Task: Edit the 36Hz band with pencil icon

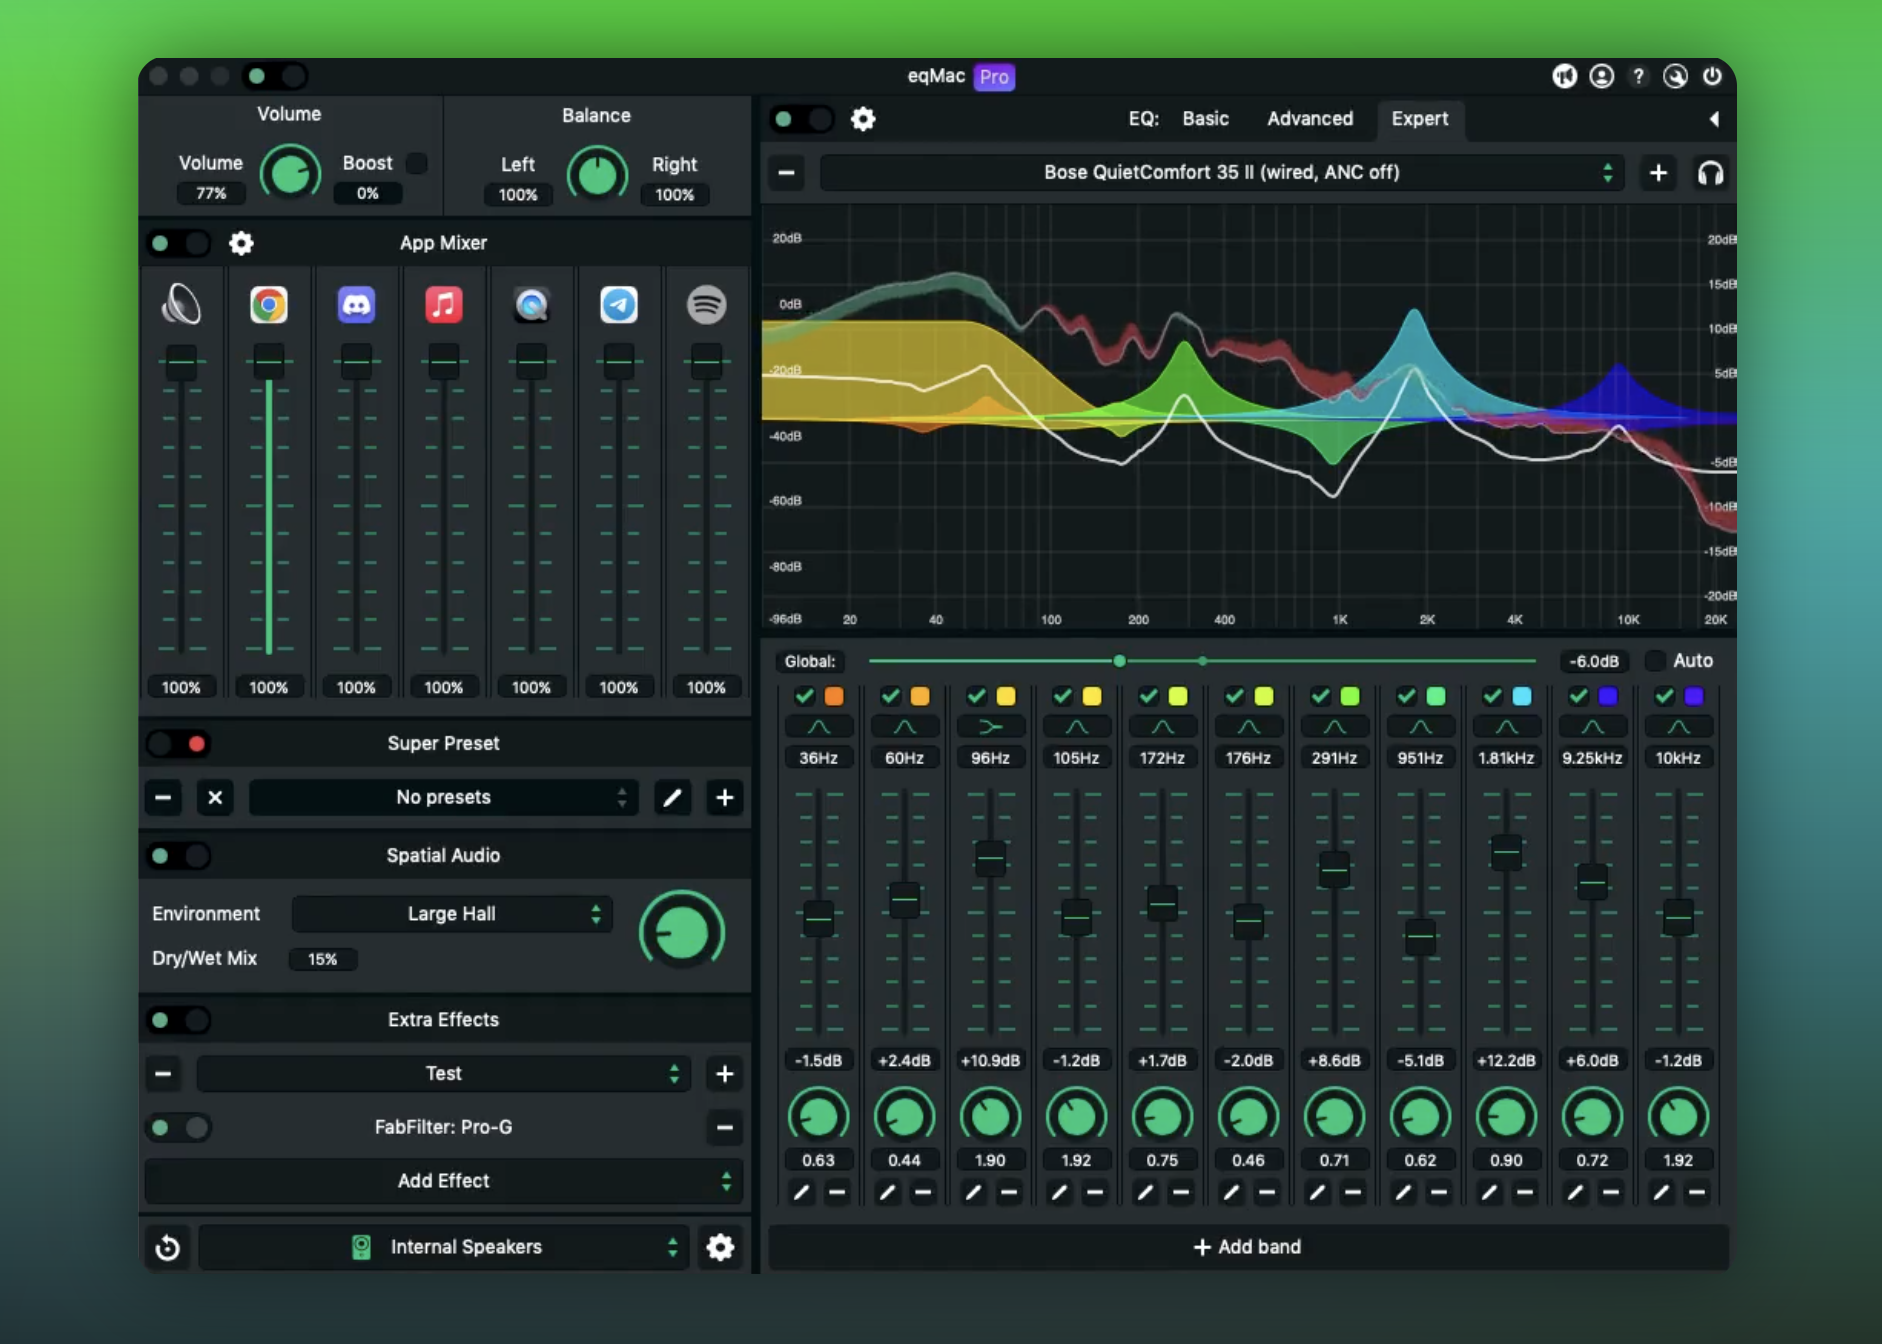Action: tap(801, 1192)
